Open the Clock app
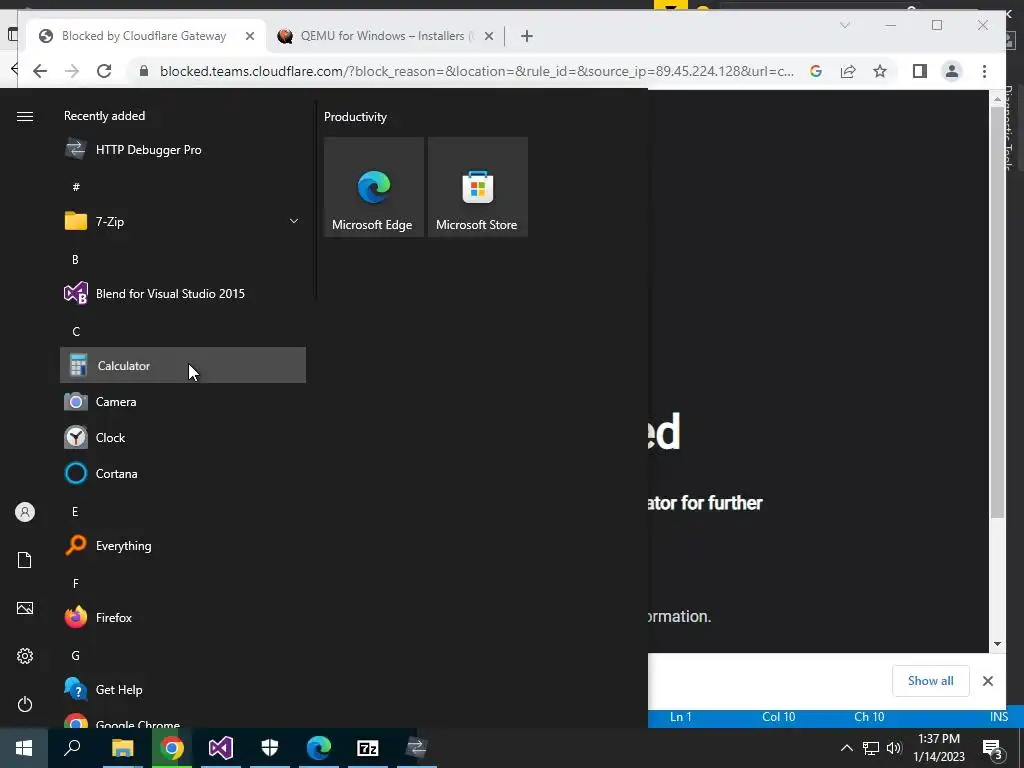This screenshot has height=768, width=1024. [x=183, y=437]
